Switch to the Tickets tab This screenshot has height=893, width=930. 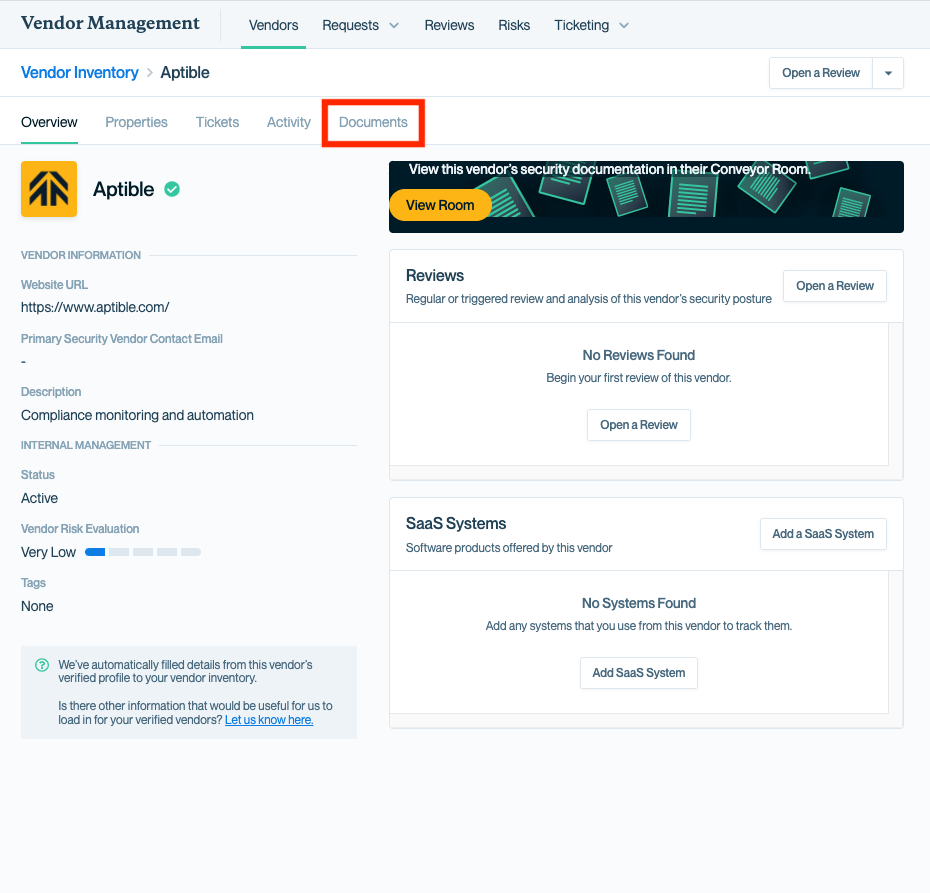(217, 122)
